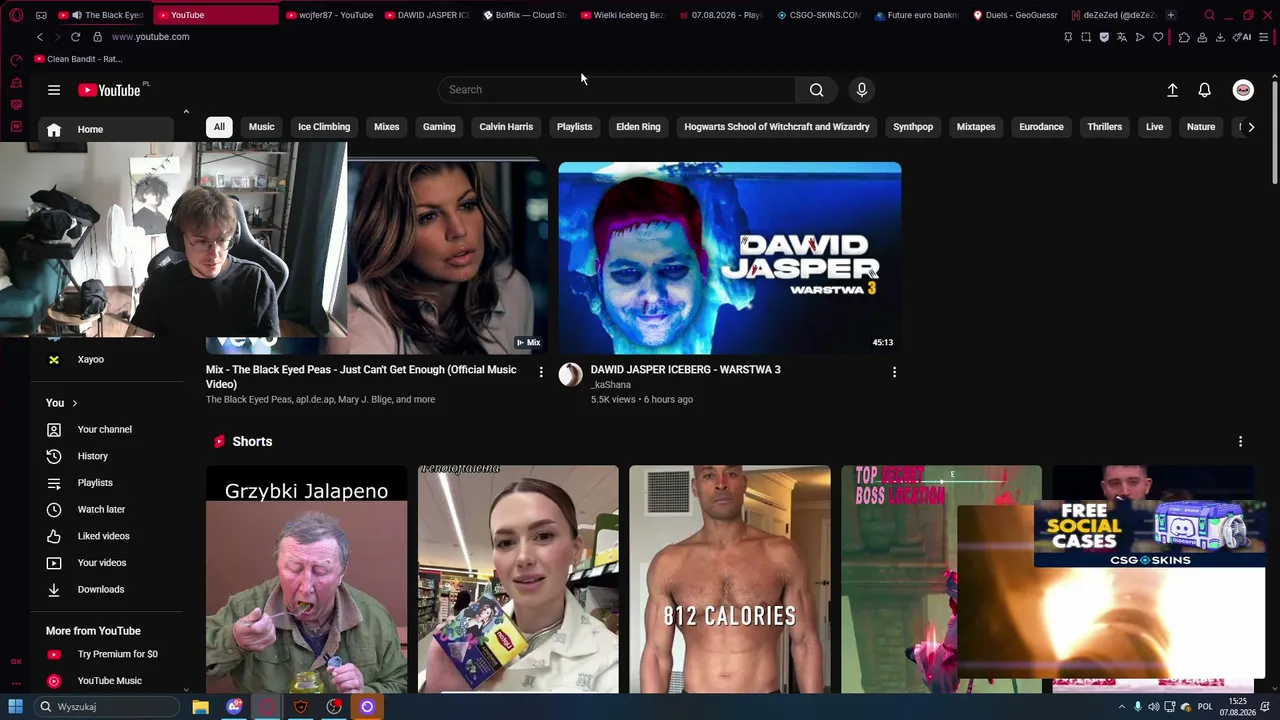Open File Explorer from taskbar

(x=201, y=707)
